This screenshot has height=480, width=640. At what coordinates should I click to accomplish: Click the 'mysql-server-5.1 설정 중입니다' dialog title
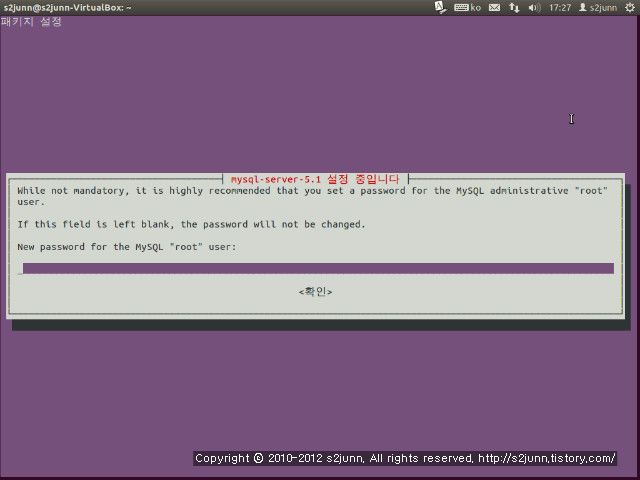click(x=315, y=179)
